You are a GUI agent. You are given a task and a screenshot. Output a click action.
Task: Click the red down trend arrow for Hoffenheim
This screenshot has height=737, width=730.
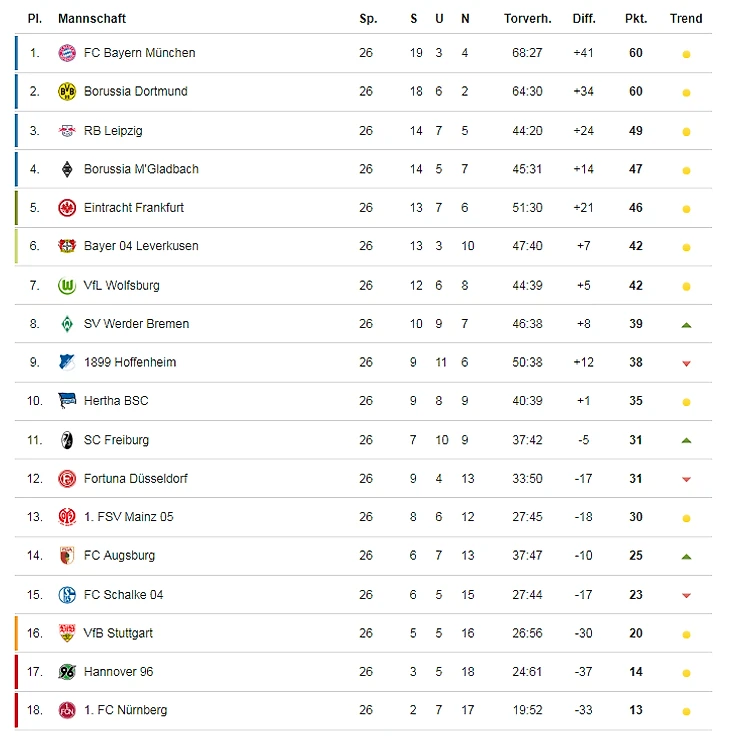tap(686, 364)
